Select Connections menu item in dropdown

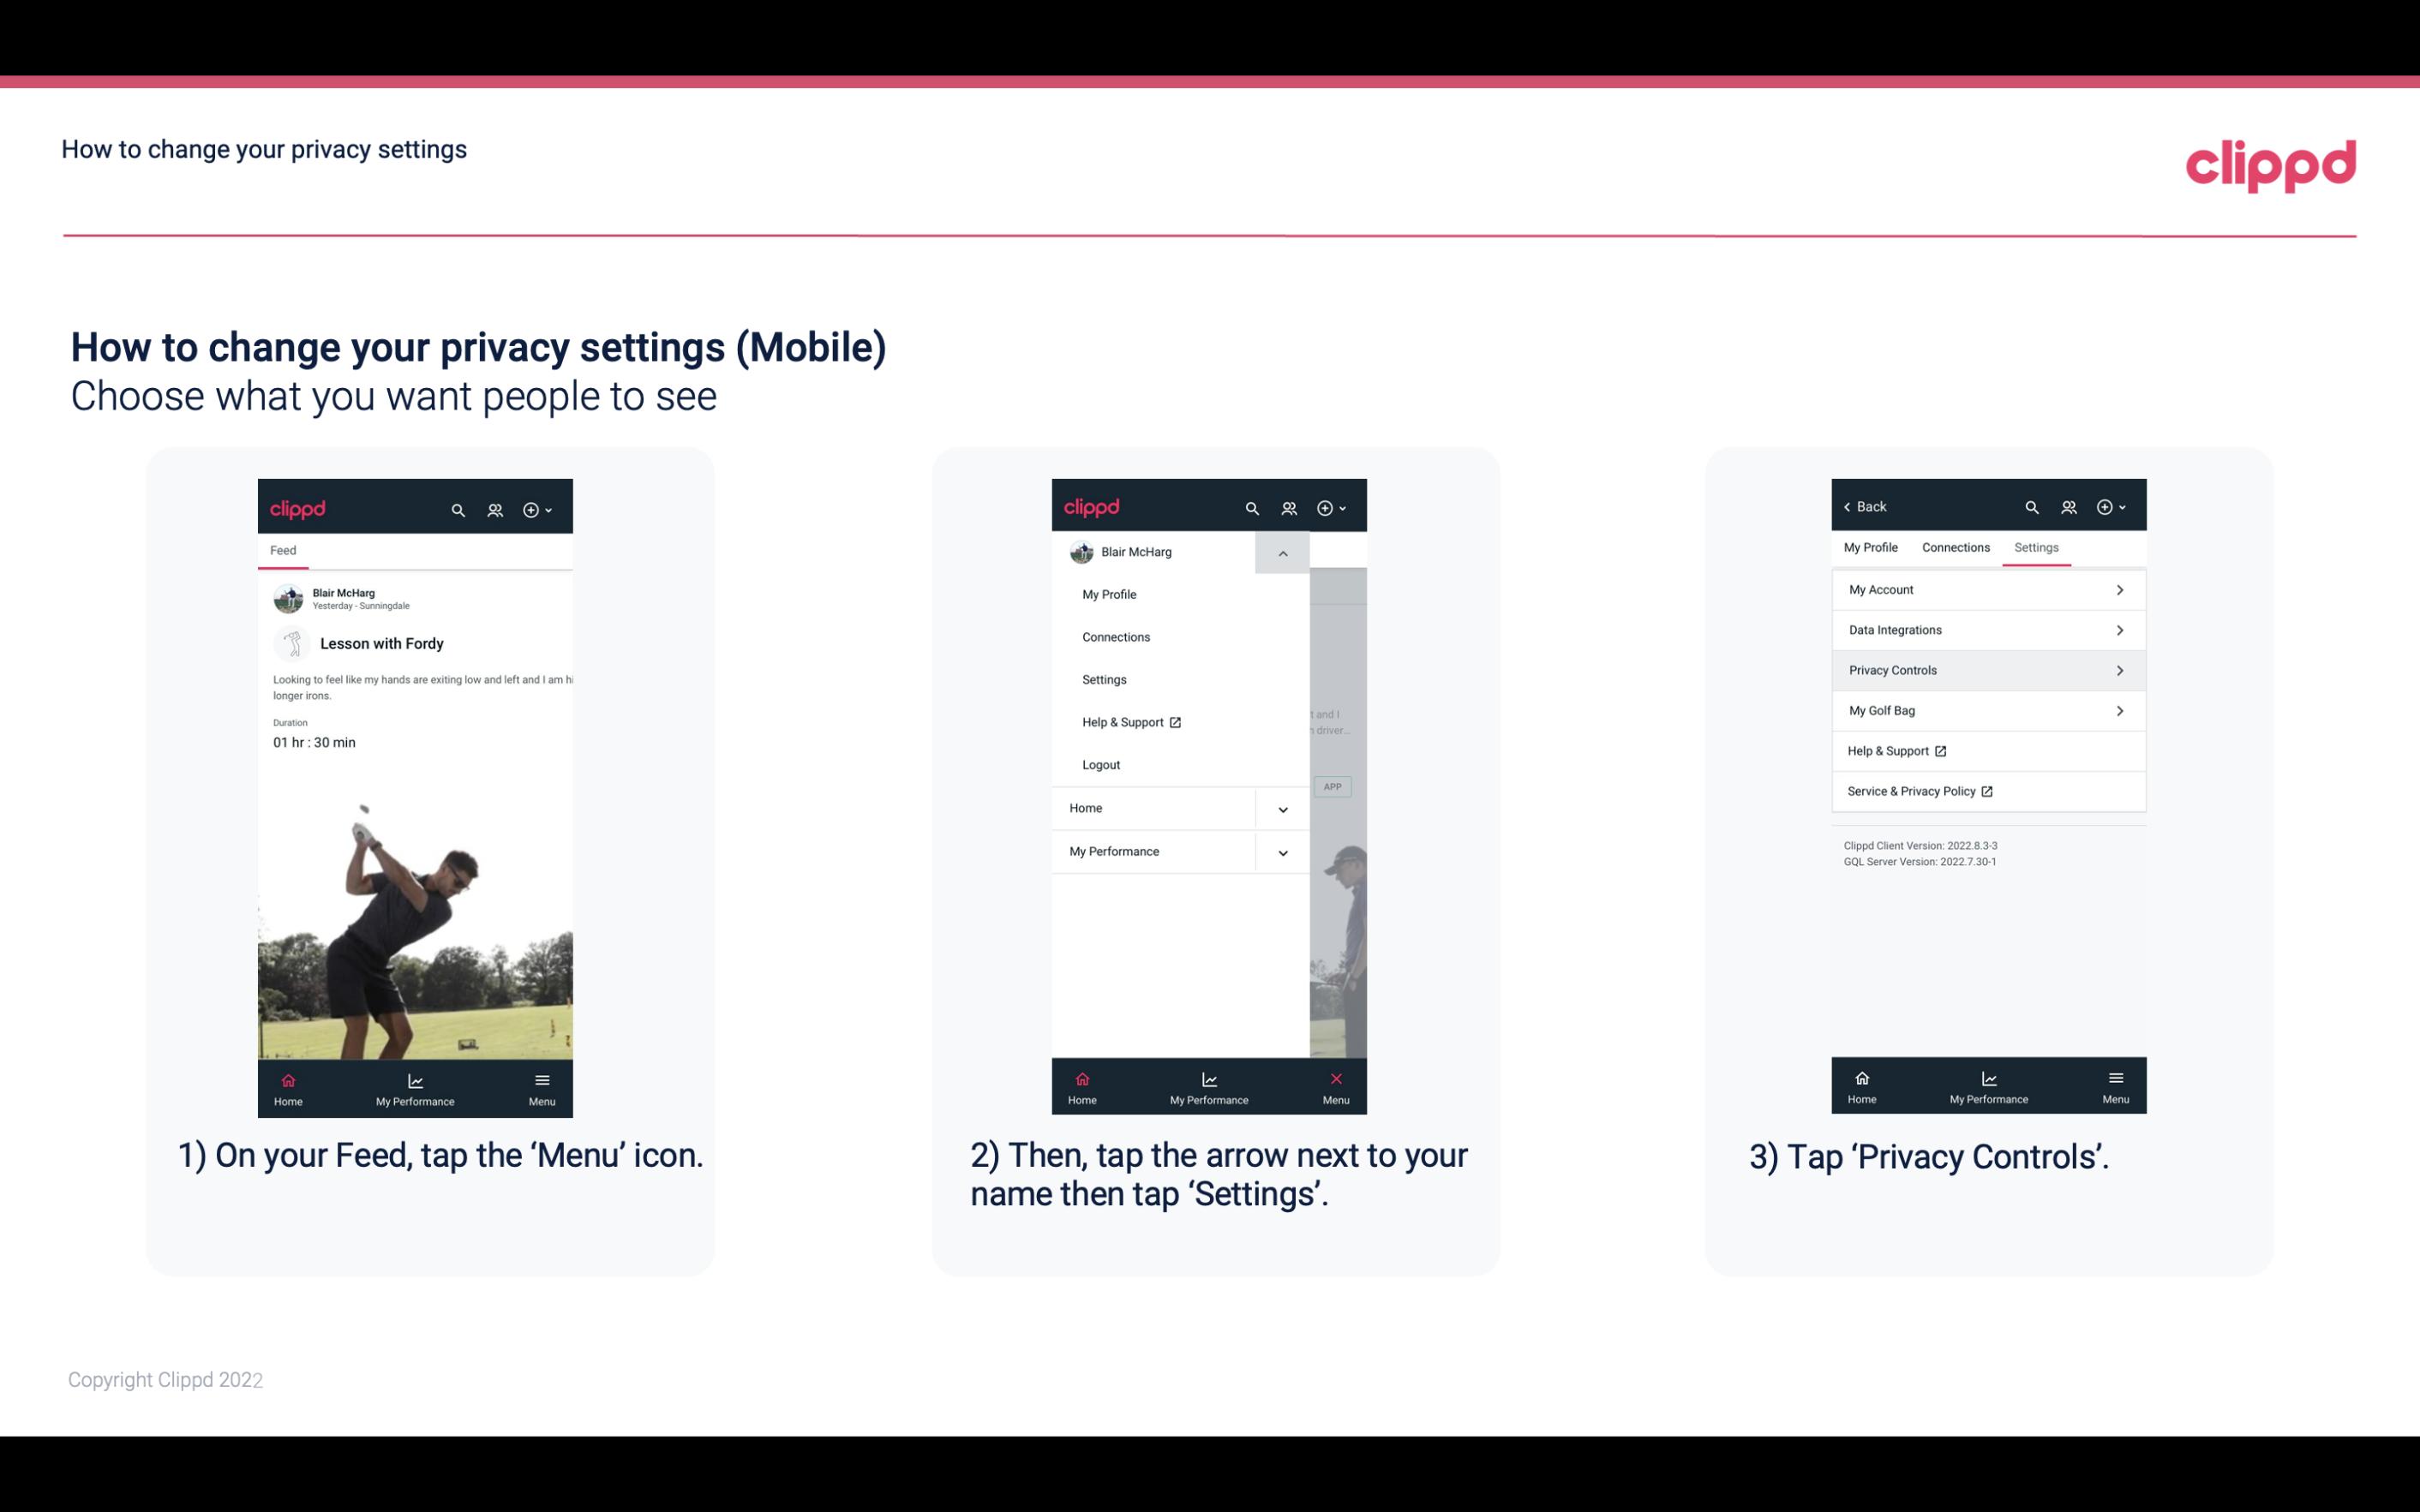coord(1117,636)
